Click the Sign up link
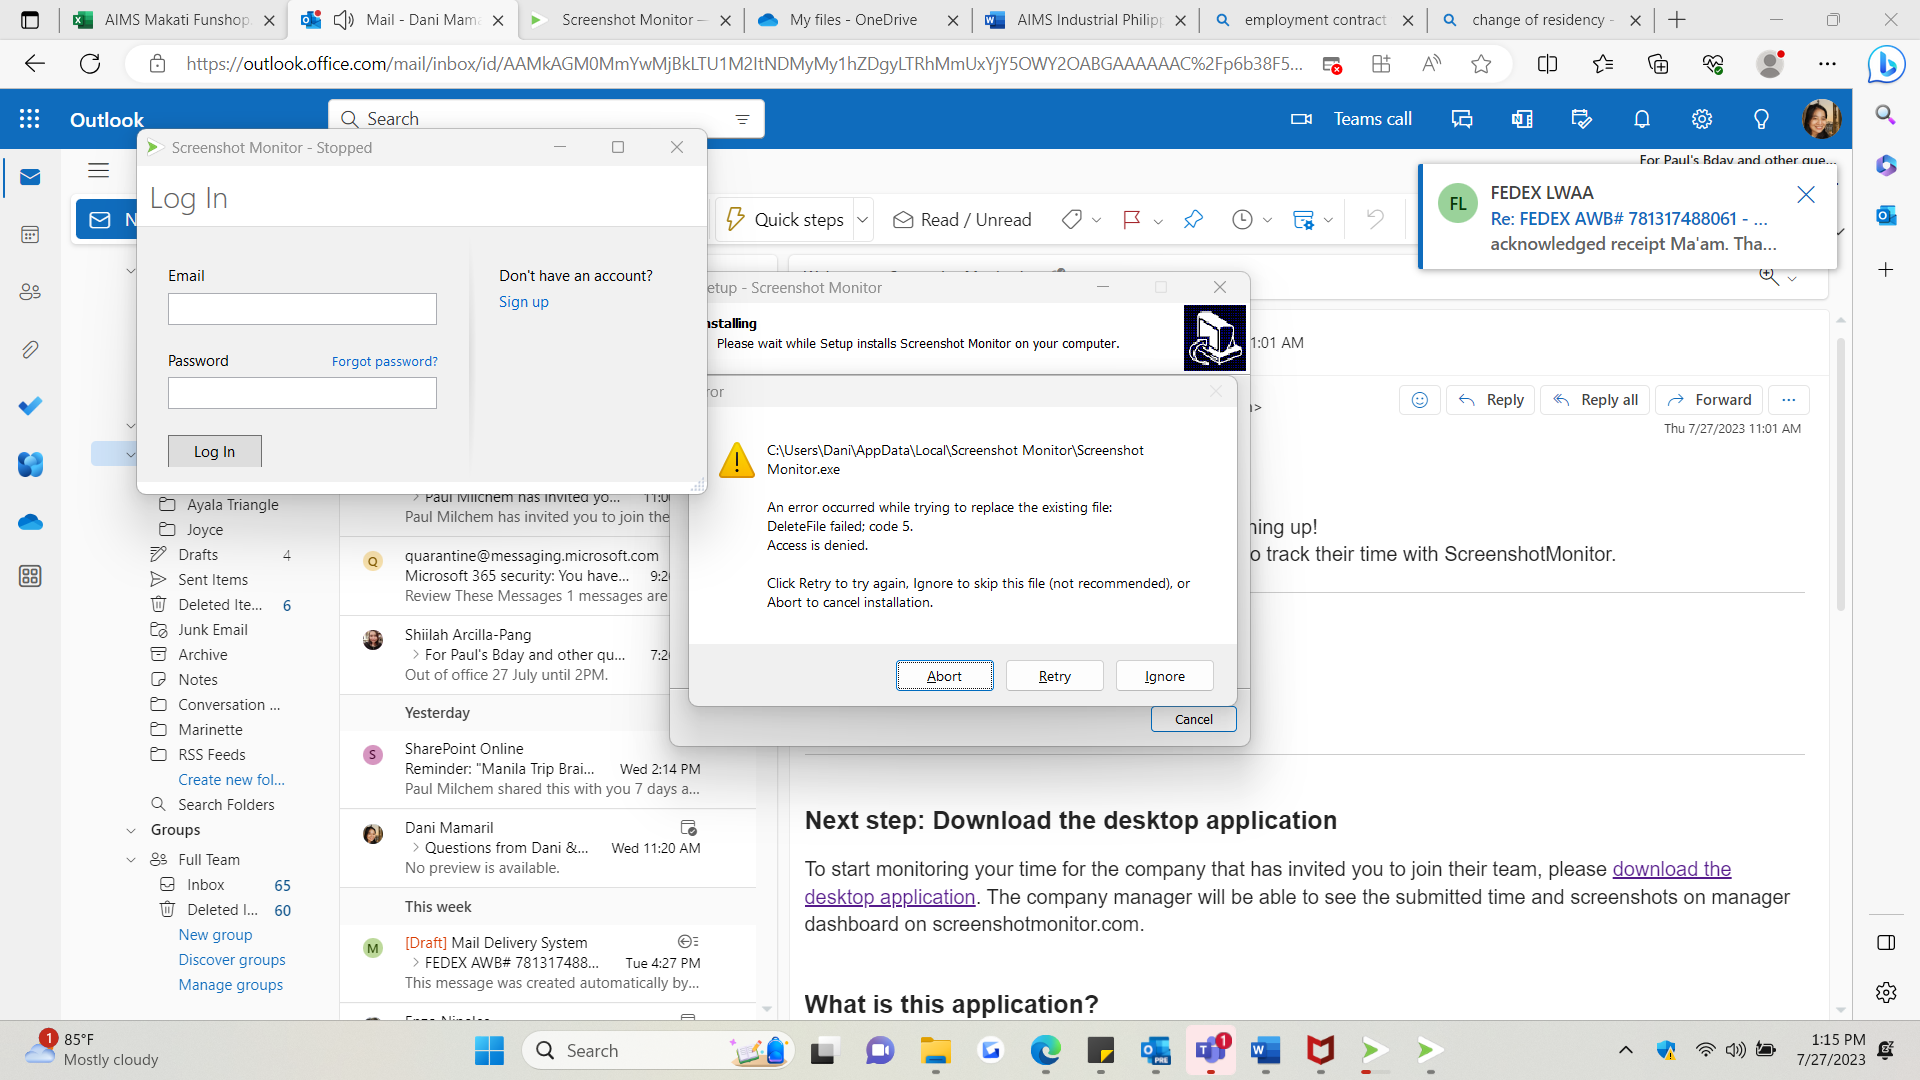 523,302
